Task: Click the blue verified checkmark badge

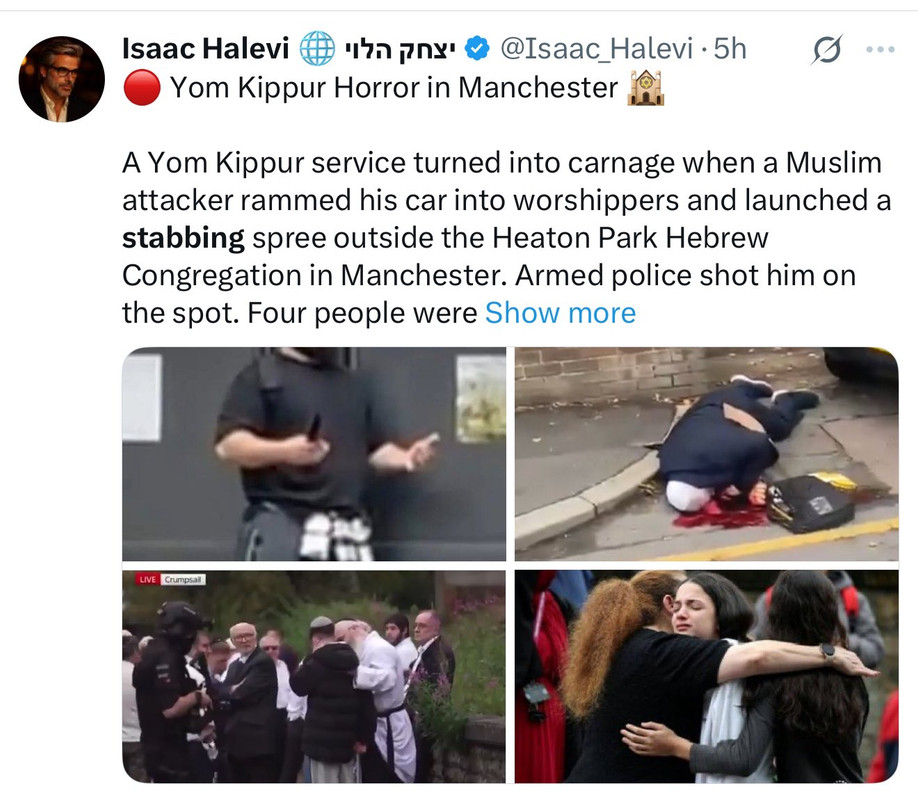Action: point(477,49)
